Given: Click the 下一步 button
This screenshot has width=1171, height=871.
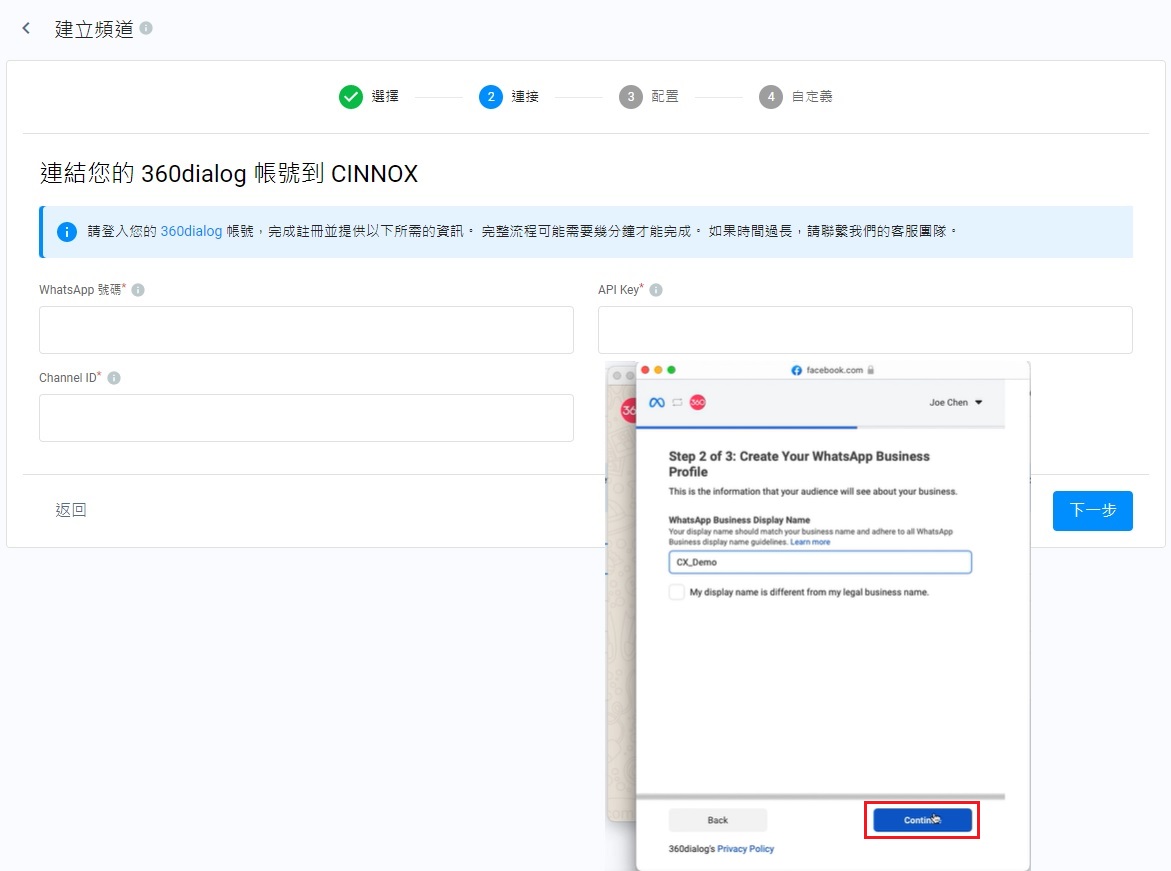Looking at the screenshot, I should pyautogui.click(x=1093, y=511).
